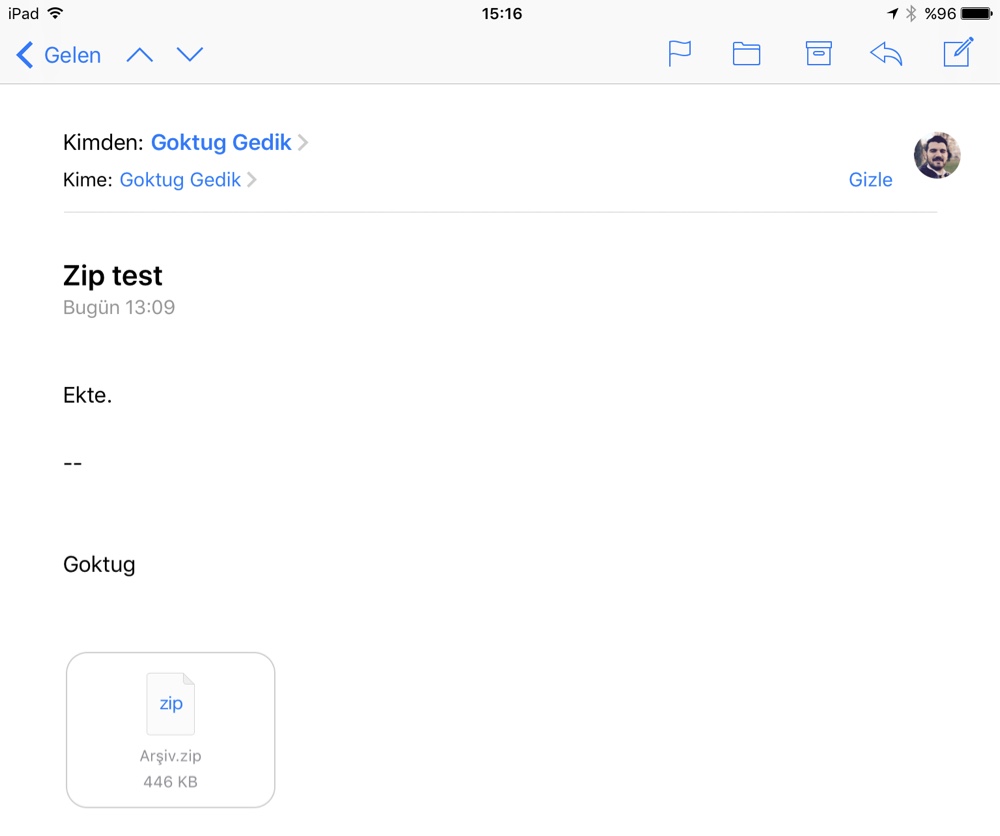Hide header details with Gizle
Screen dimensions: 1000x836
coord(870,180)
